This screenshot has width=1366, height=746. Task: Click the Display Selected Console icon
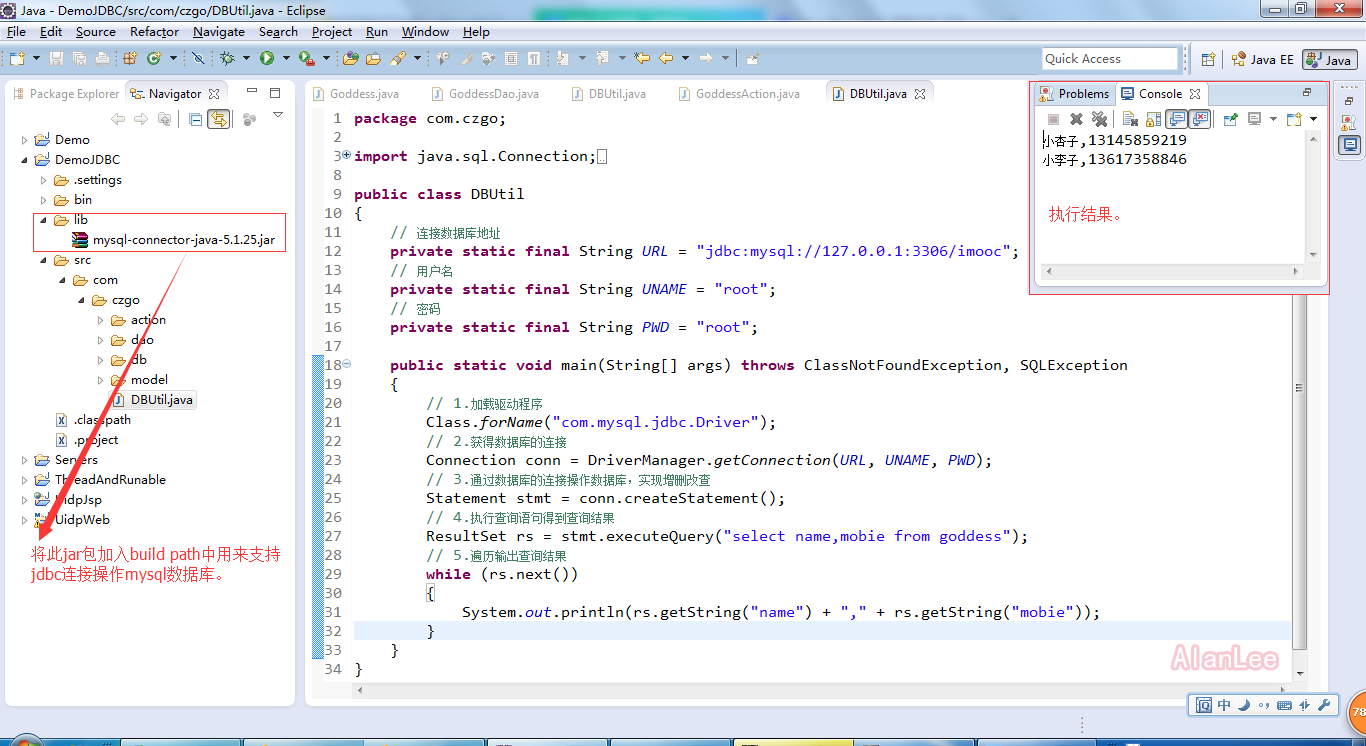click(x=1254, y=119)
